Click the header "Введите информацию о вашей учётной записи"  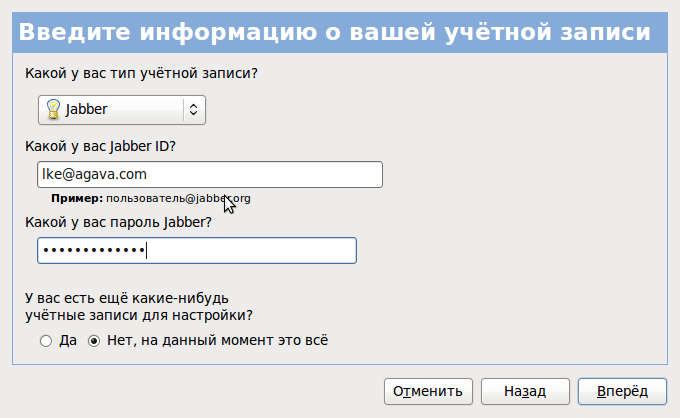coord(335,32)
